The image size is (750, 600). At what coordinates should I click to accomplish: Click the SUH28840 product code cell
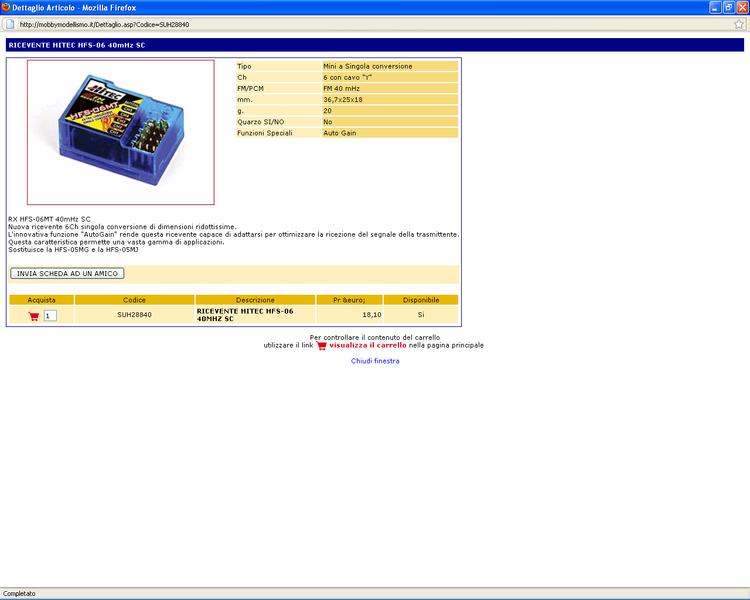tap(134, 315)
